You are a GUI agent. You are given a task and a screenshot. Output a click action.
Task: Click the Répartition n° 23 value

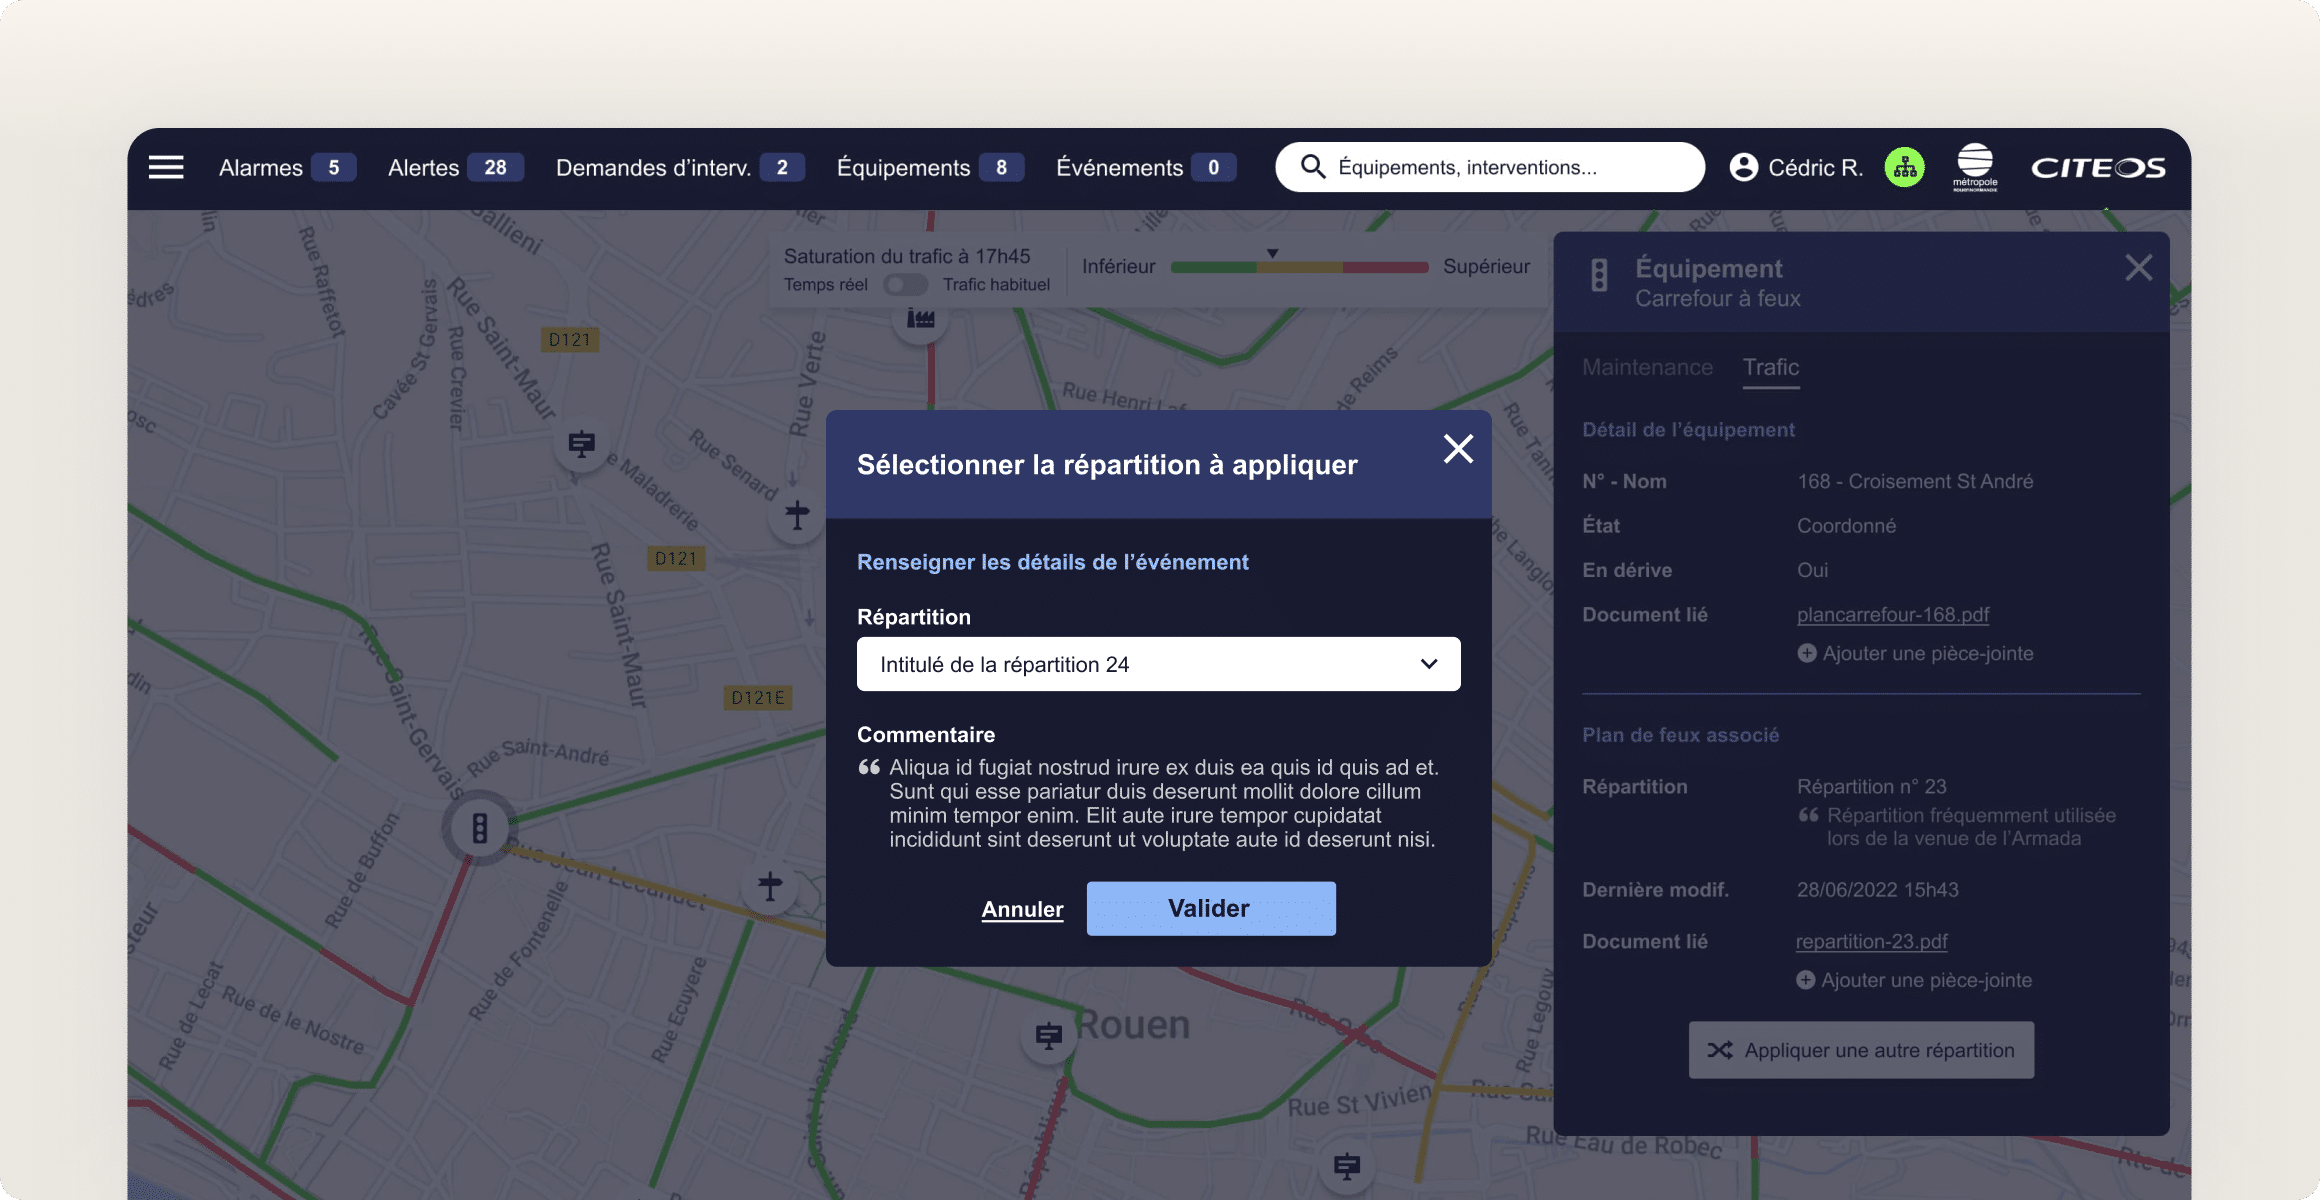1872,786
